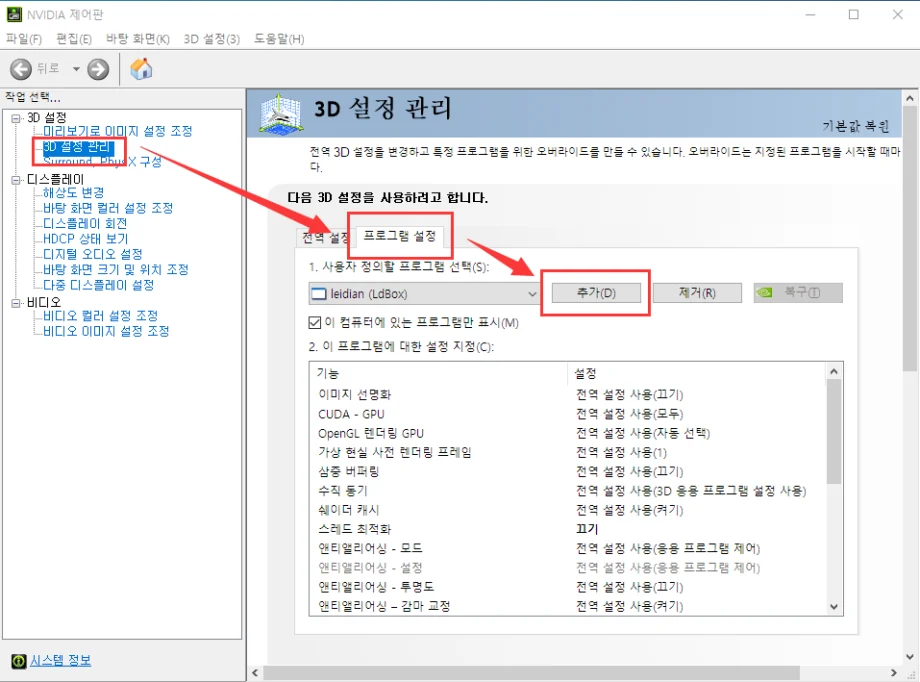Click horizontal scrollbar right arrow

point(894,673)
